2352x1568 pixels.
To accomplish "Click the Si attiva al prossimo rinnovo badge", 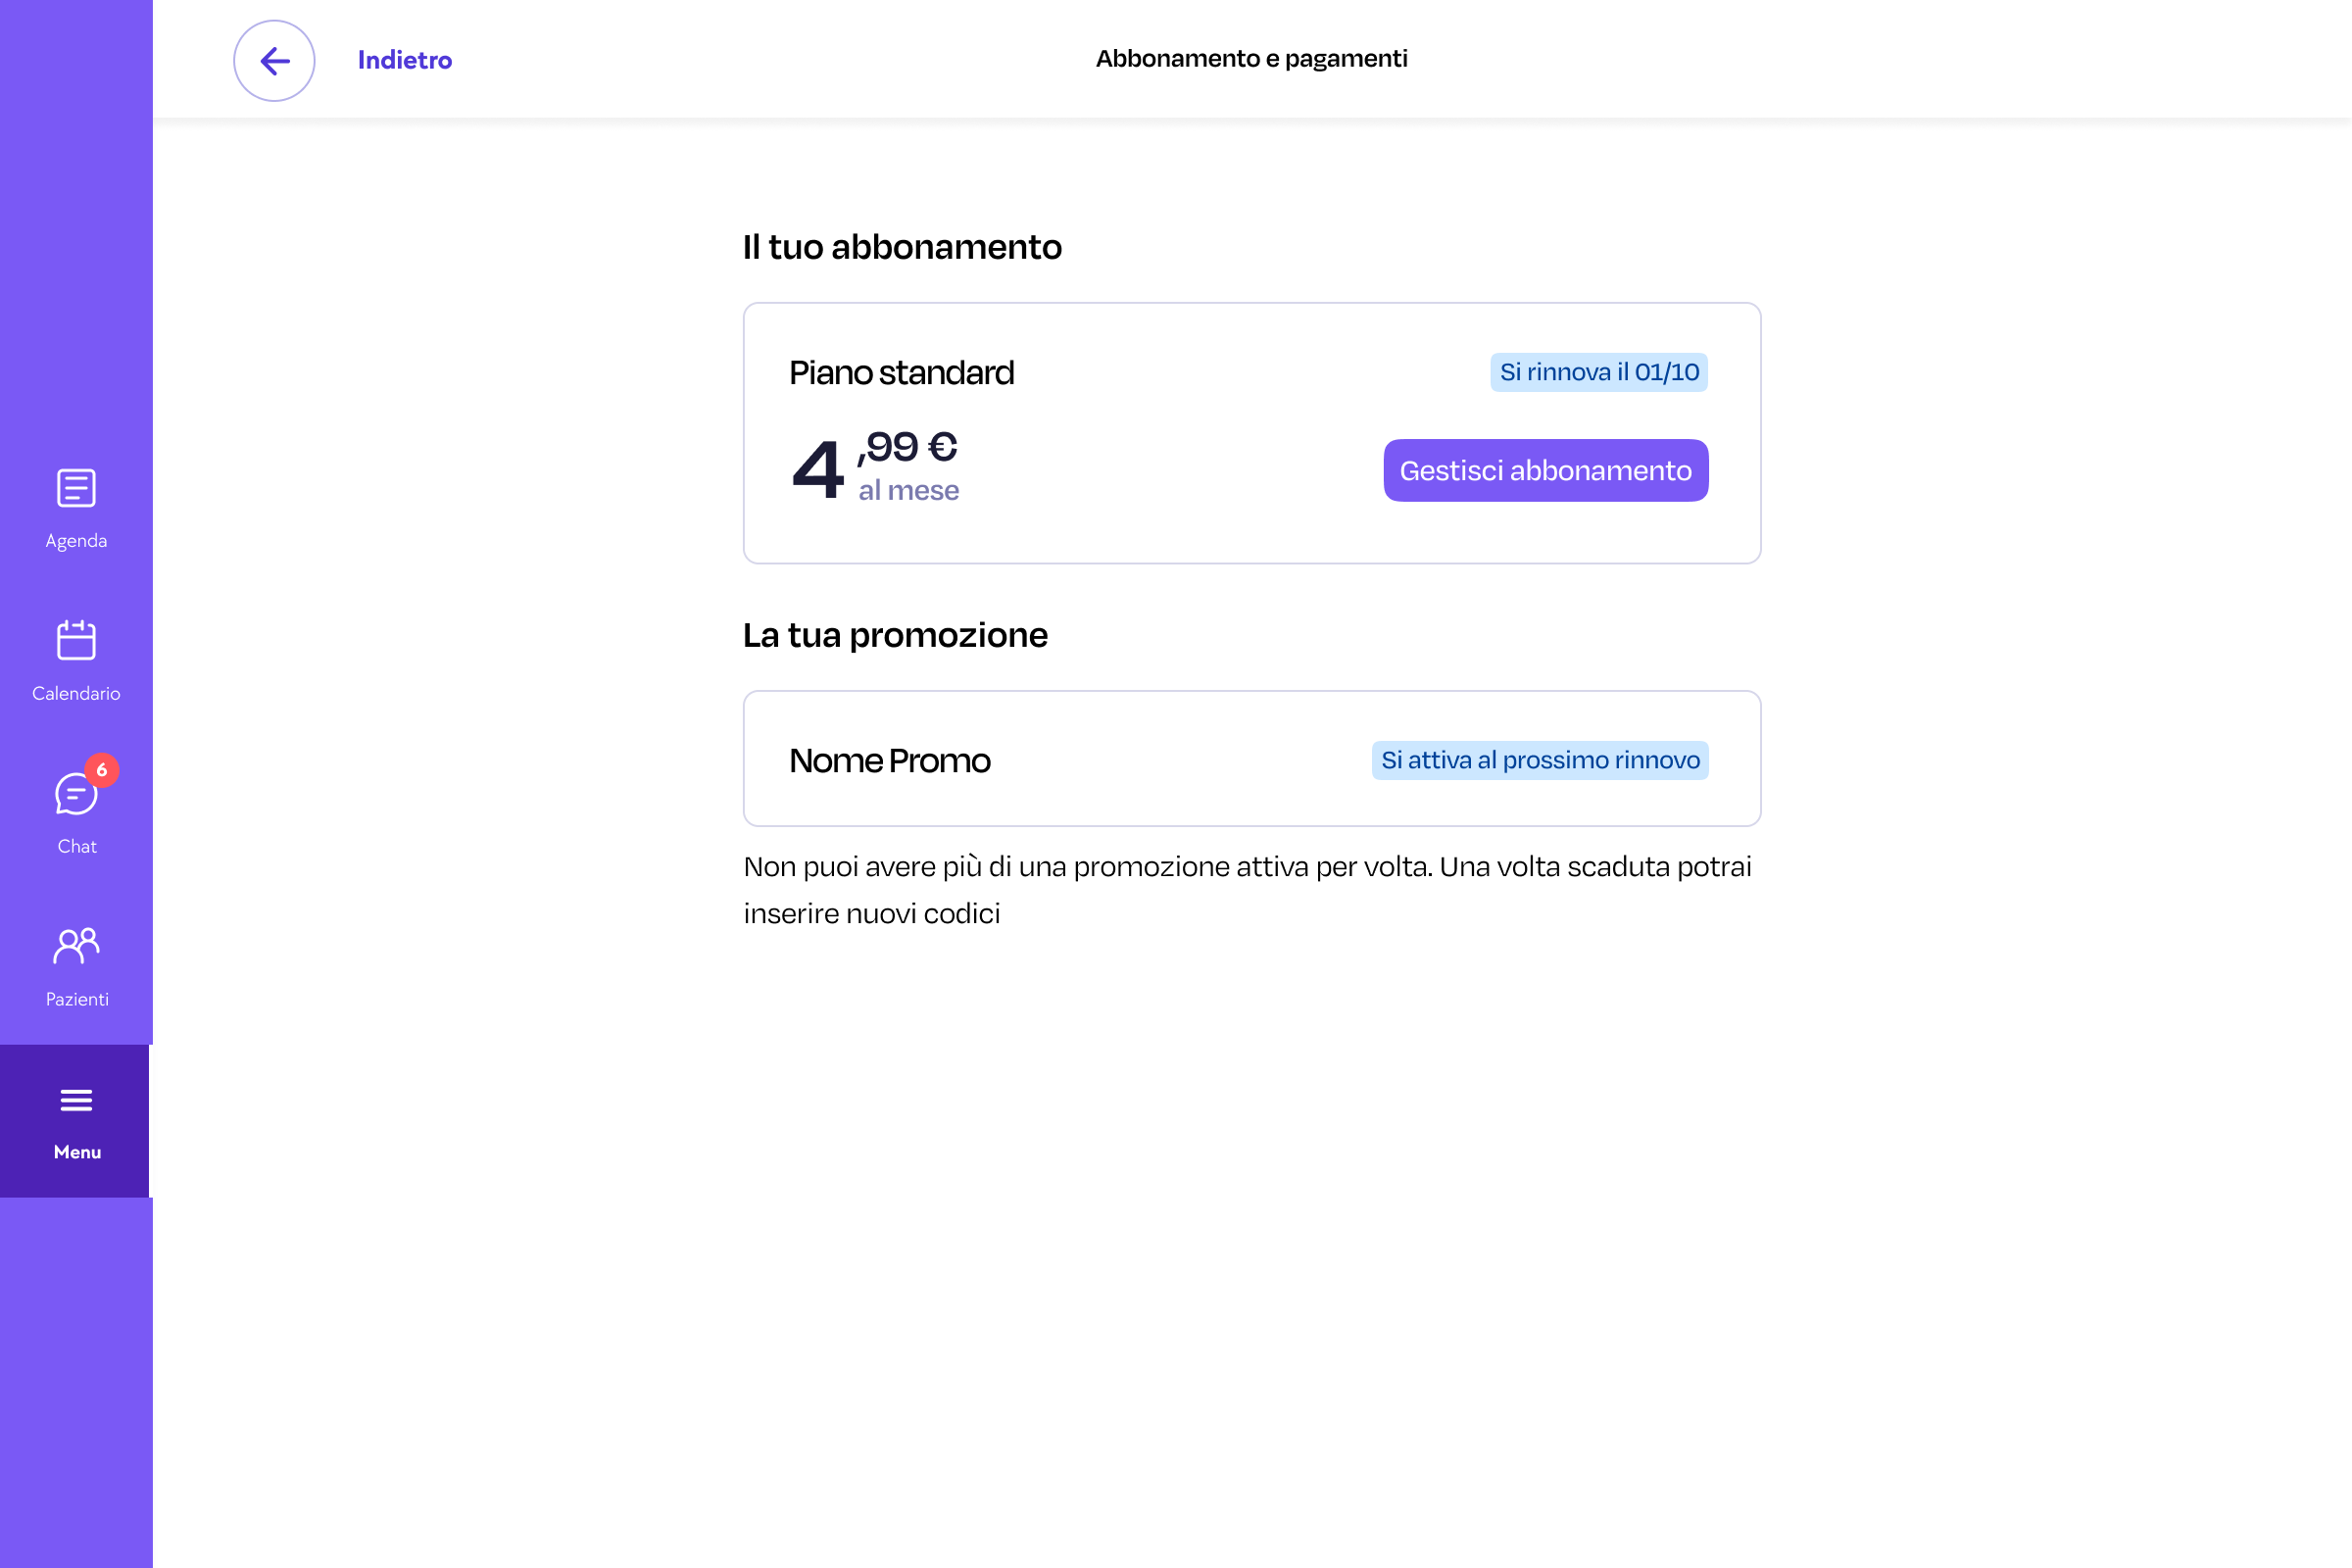I will click(x=1539, y=760).
